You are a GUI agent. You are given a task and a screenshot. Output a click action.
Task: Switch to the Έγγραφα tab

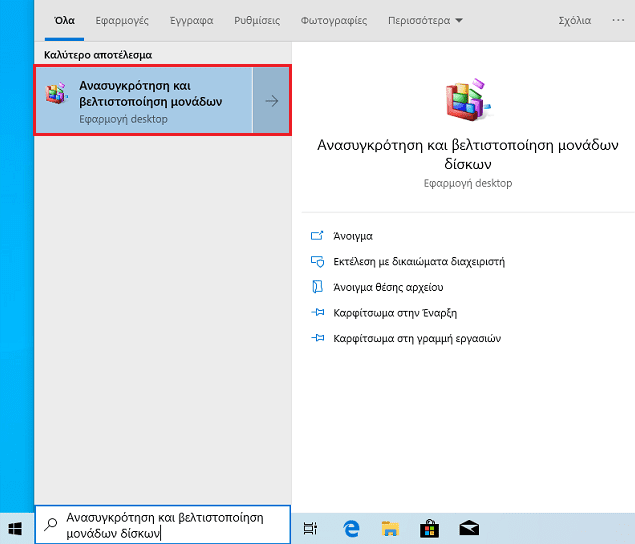click(191, 20)
